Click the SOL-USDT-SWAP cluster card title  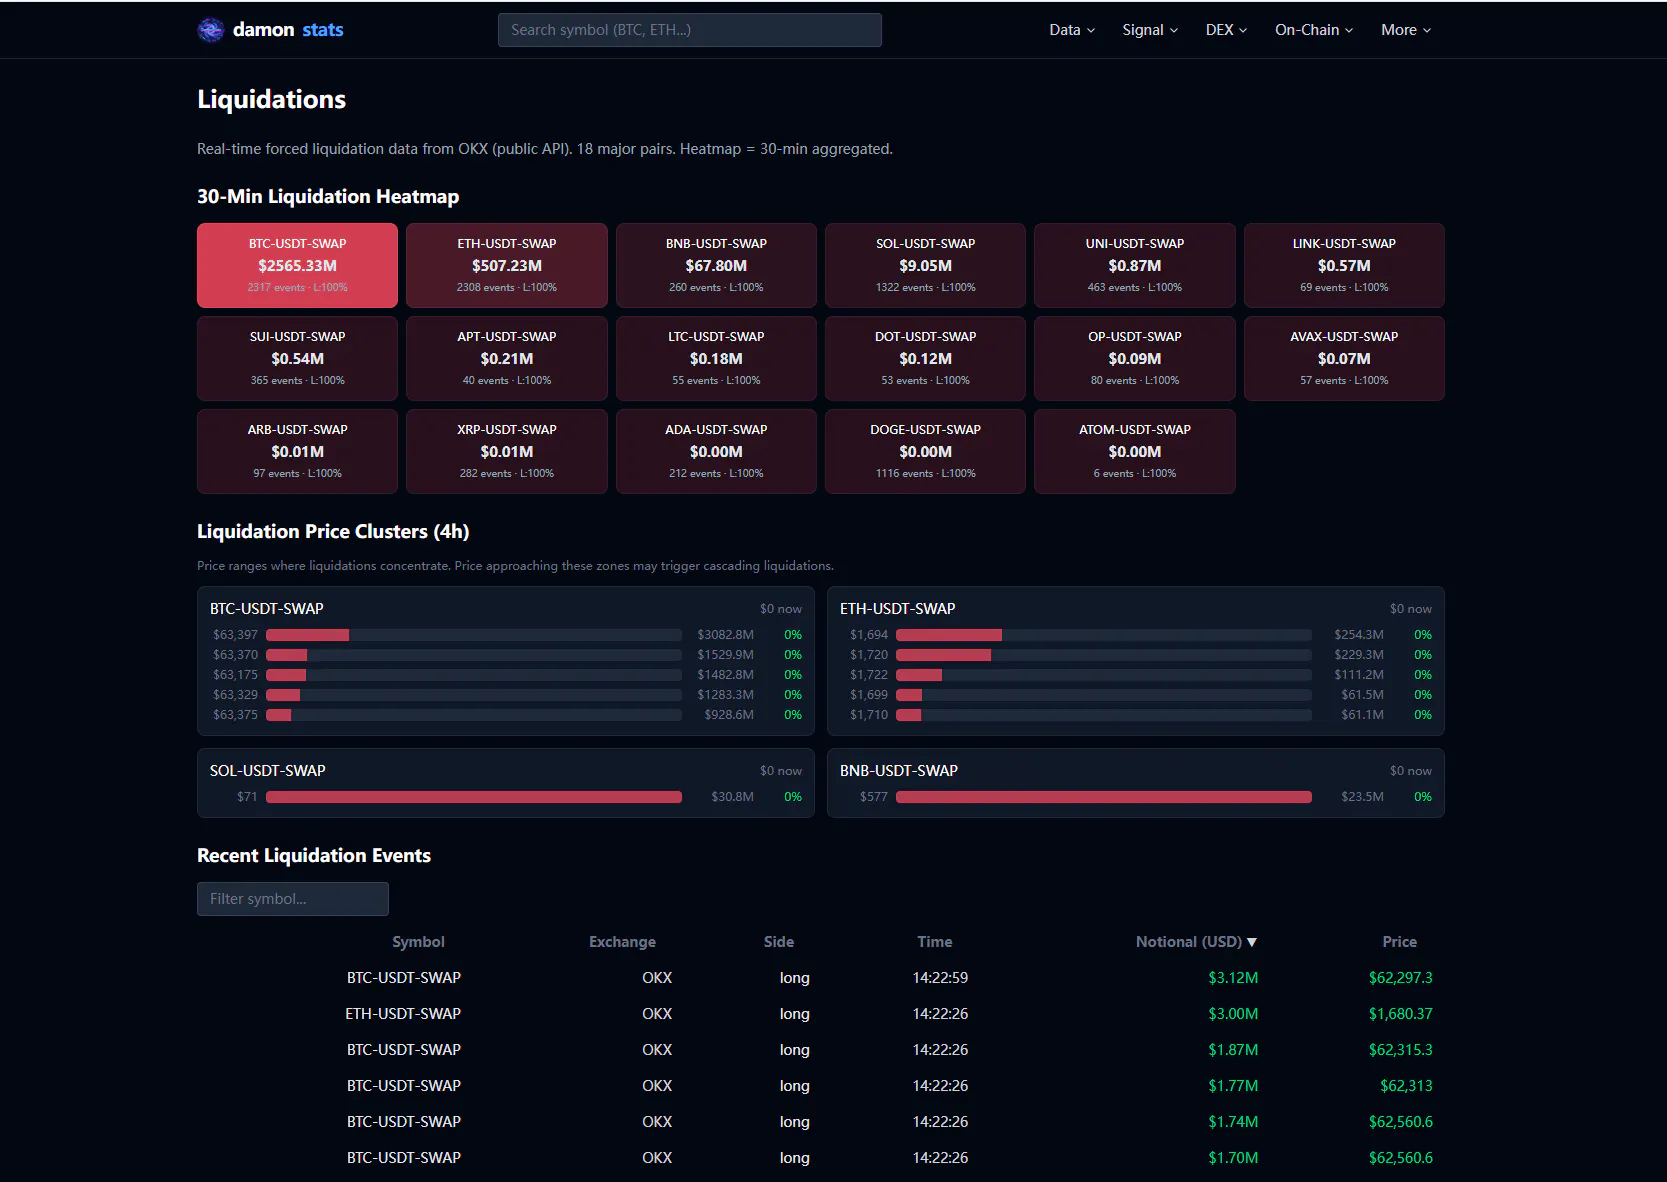[x=268, y=770]
